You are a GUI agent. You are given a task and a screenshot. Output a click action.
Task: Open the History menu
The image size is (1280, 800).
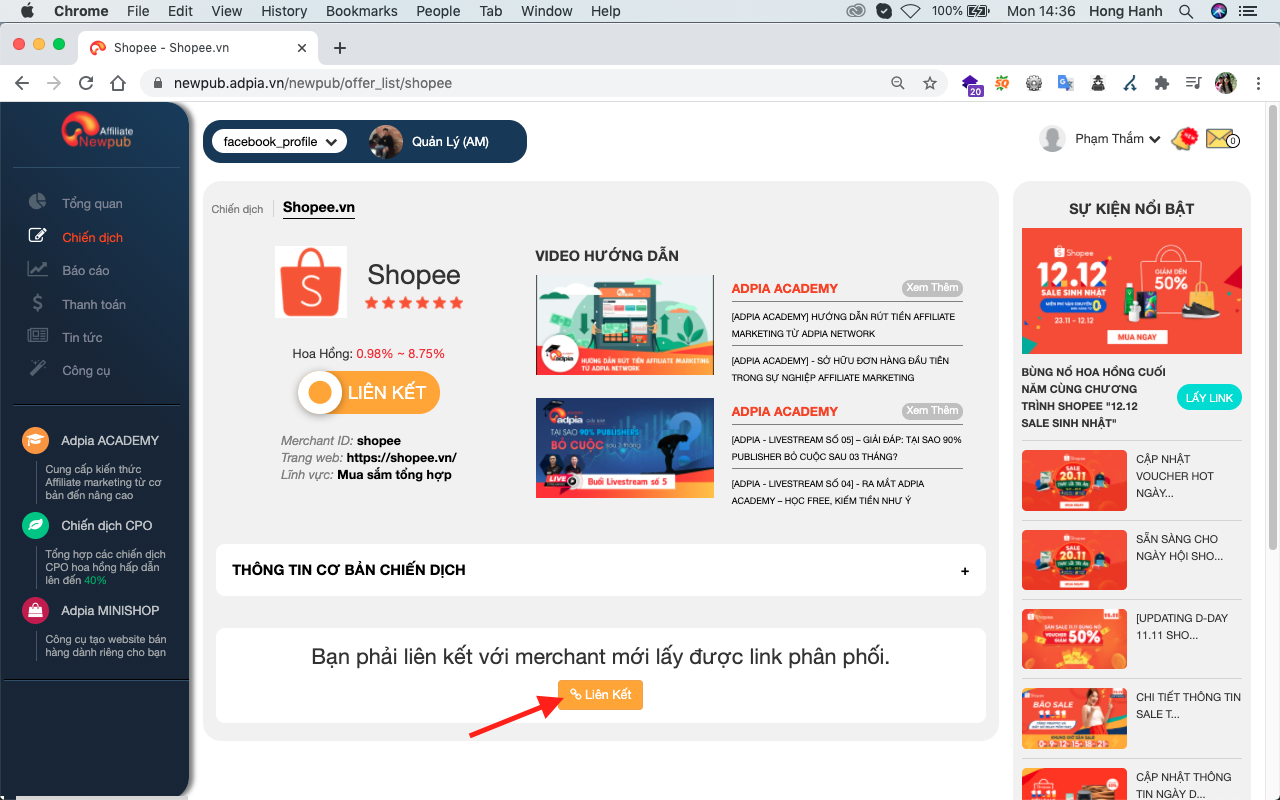[284, 11]
